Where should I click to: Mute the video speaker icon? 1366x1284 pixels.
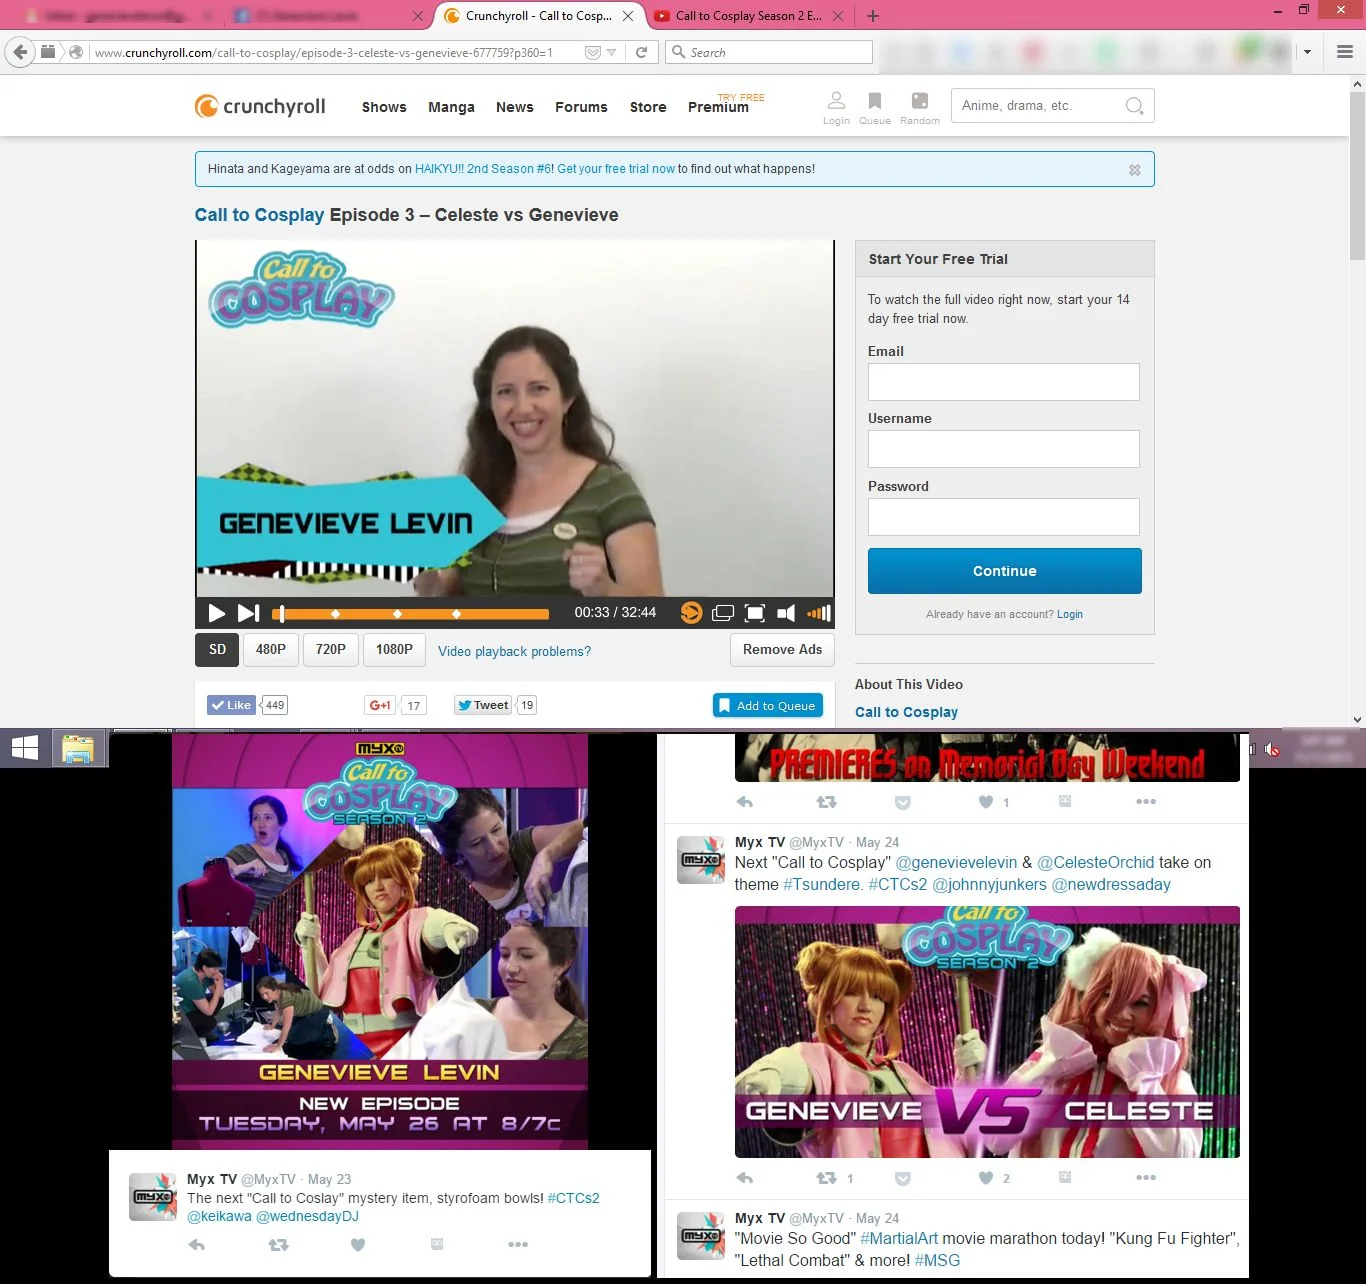(x=787, y=613)
